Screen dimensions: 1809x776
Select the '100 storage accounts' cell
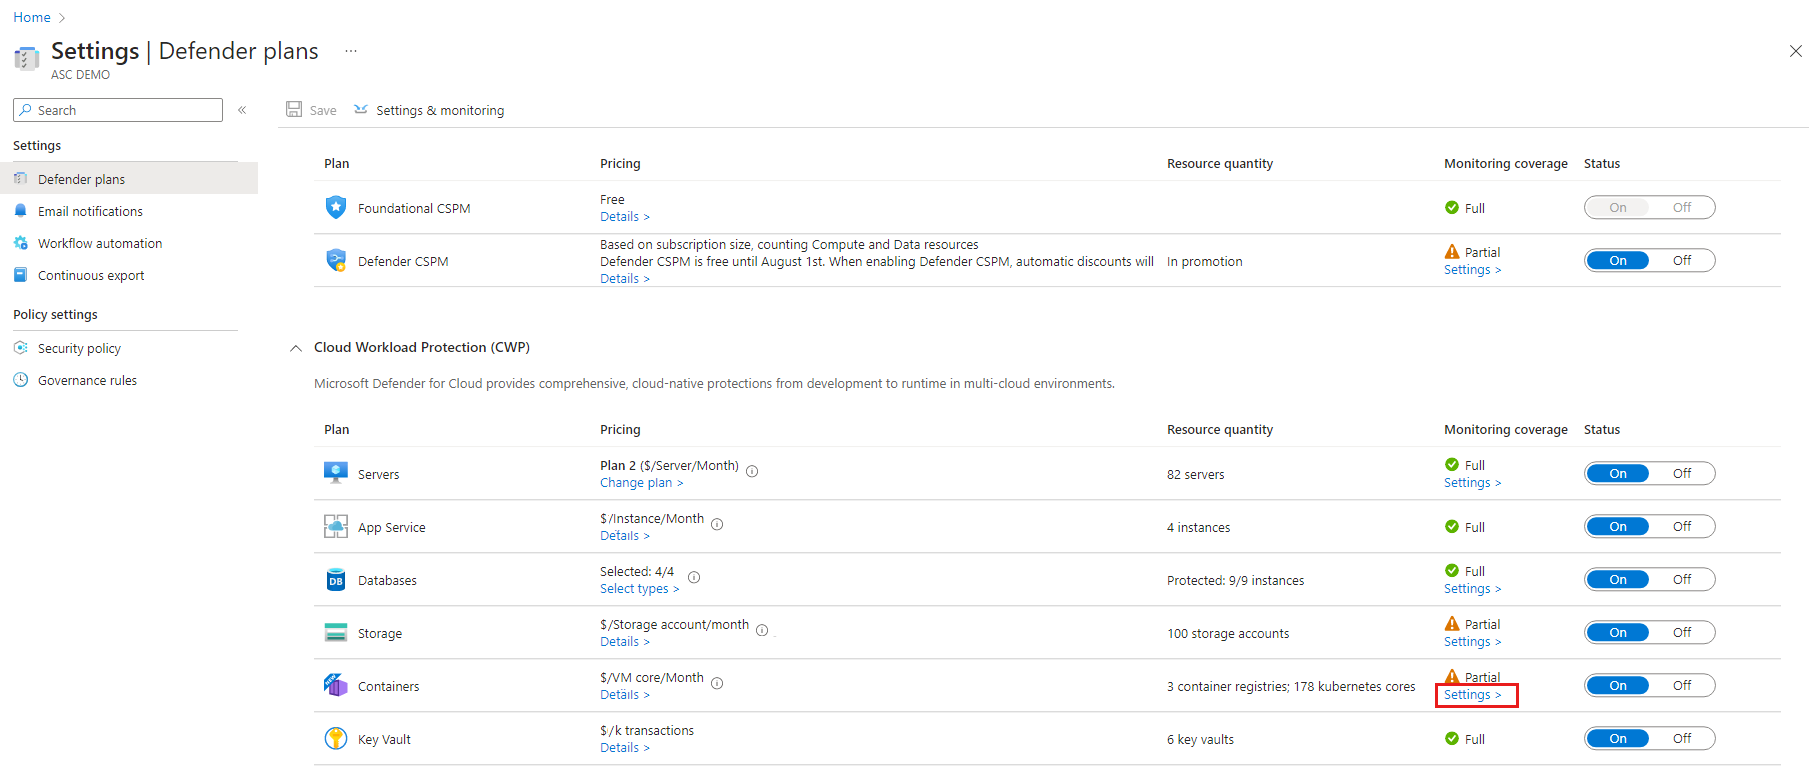1228,634
